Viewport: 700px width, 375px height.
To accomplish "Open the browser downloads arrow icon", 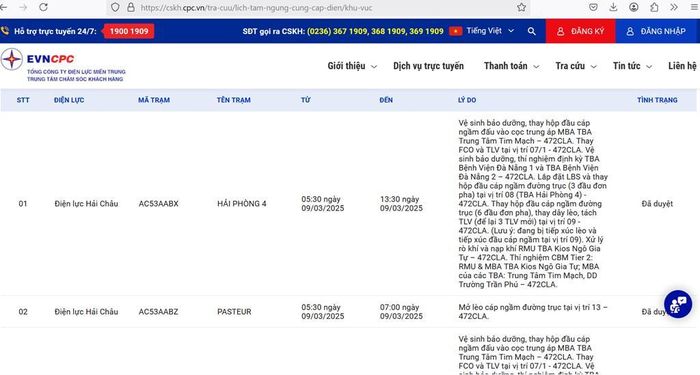I will (613, 7).
